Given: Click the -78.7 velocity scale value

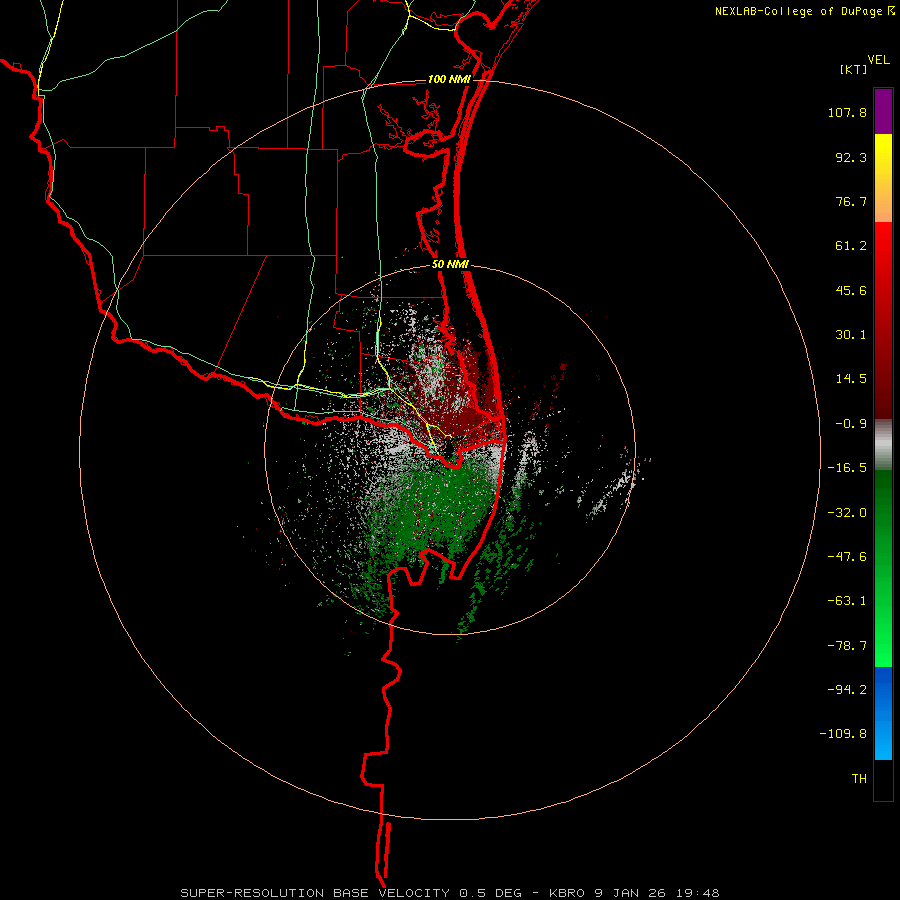Looking at the screenshot, I should pos(847,646).
